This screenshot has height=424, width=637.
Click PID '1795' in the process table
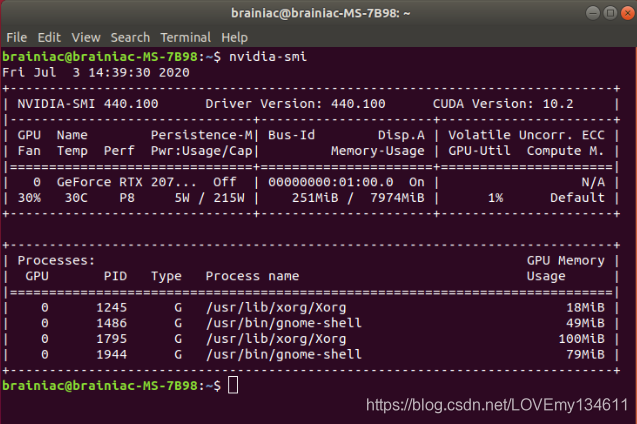tap(112, 339)
